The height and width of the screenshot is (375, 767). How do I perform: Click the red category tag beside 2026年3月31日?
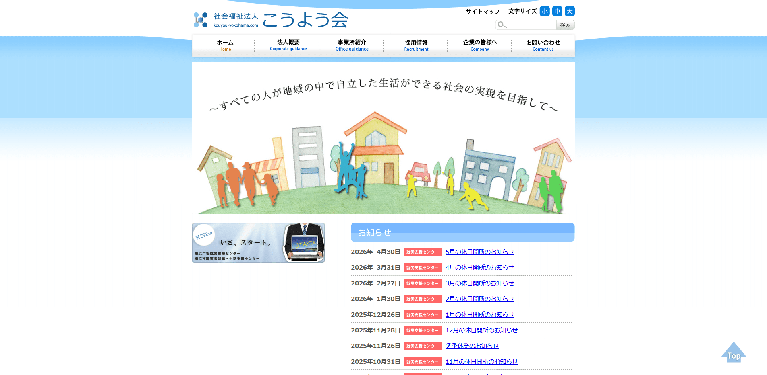click(x=423, y=268)
